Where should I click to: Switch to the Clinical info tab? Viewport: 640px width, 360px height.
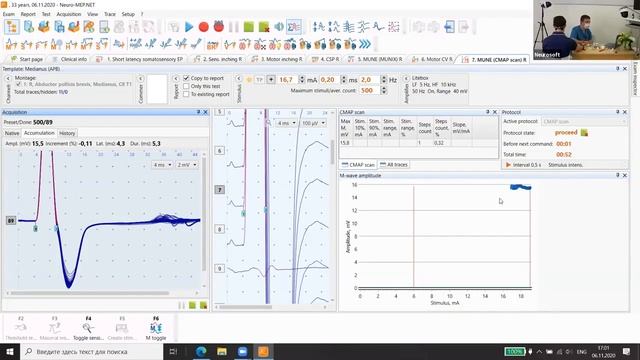[x=69, y=59]
